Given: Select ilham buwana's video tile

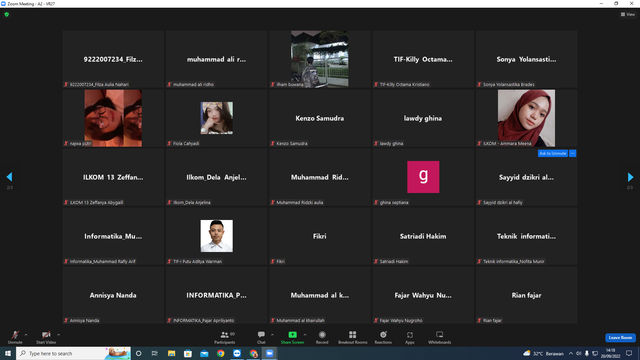Looking at the screenshot, I should (x=320, y=59).
